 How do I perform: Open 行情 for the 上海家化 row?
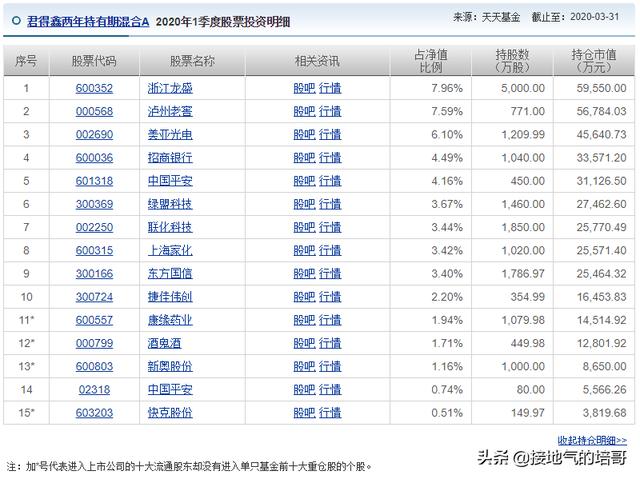(330, 251)
